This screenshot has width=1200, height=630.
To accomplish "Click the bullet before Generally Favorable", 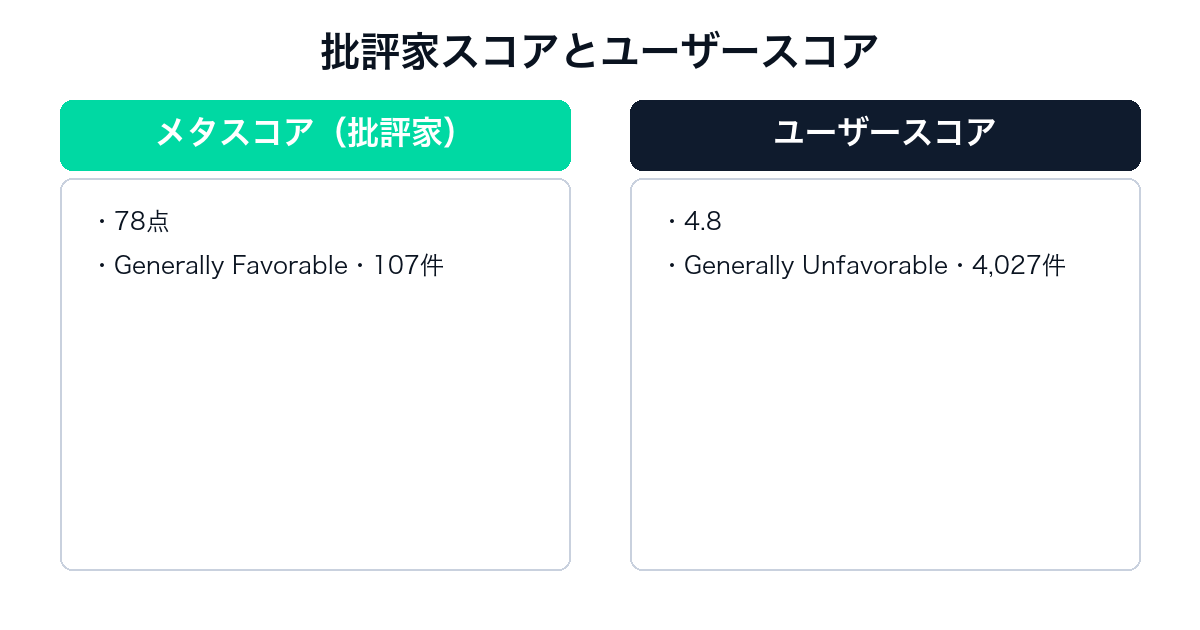I will pos(102,266).
